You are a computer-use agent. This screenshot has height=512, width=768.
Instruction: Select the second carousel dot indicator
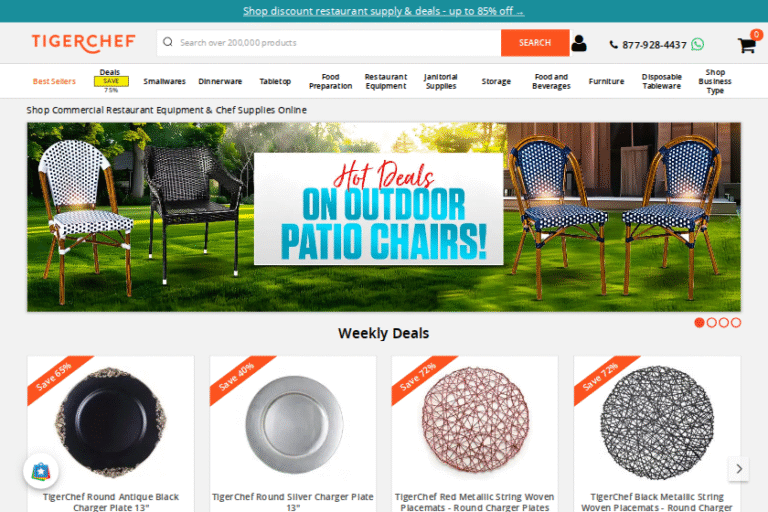click(x=712, y=322)
